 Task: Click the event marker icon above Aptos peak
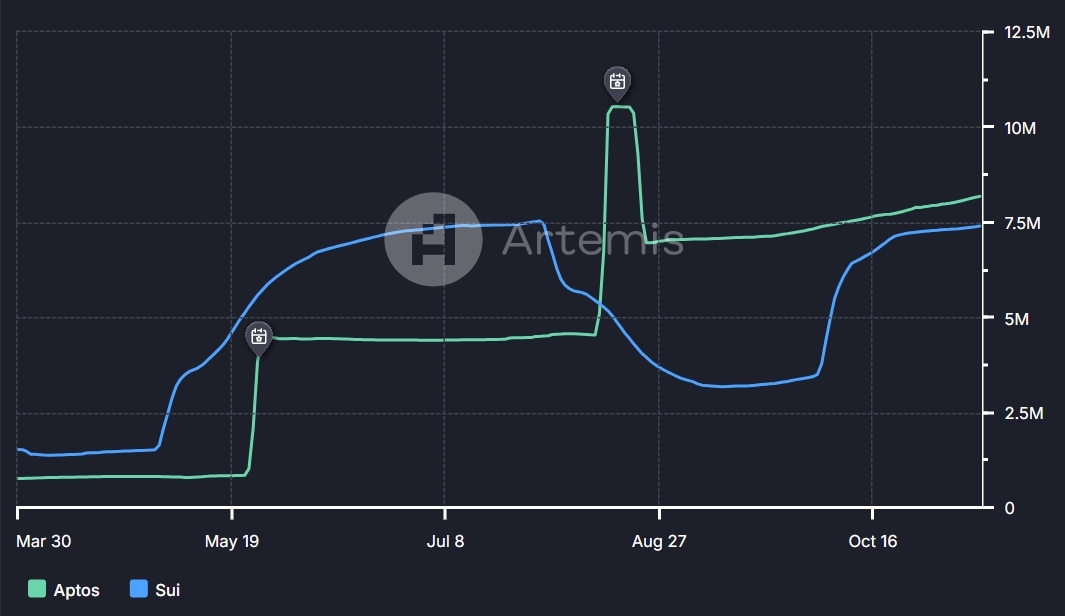tap(617, 83)
